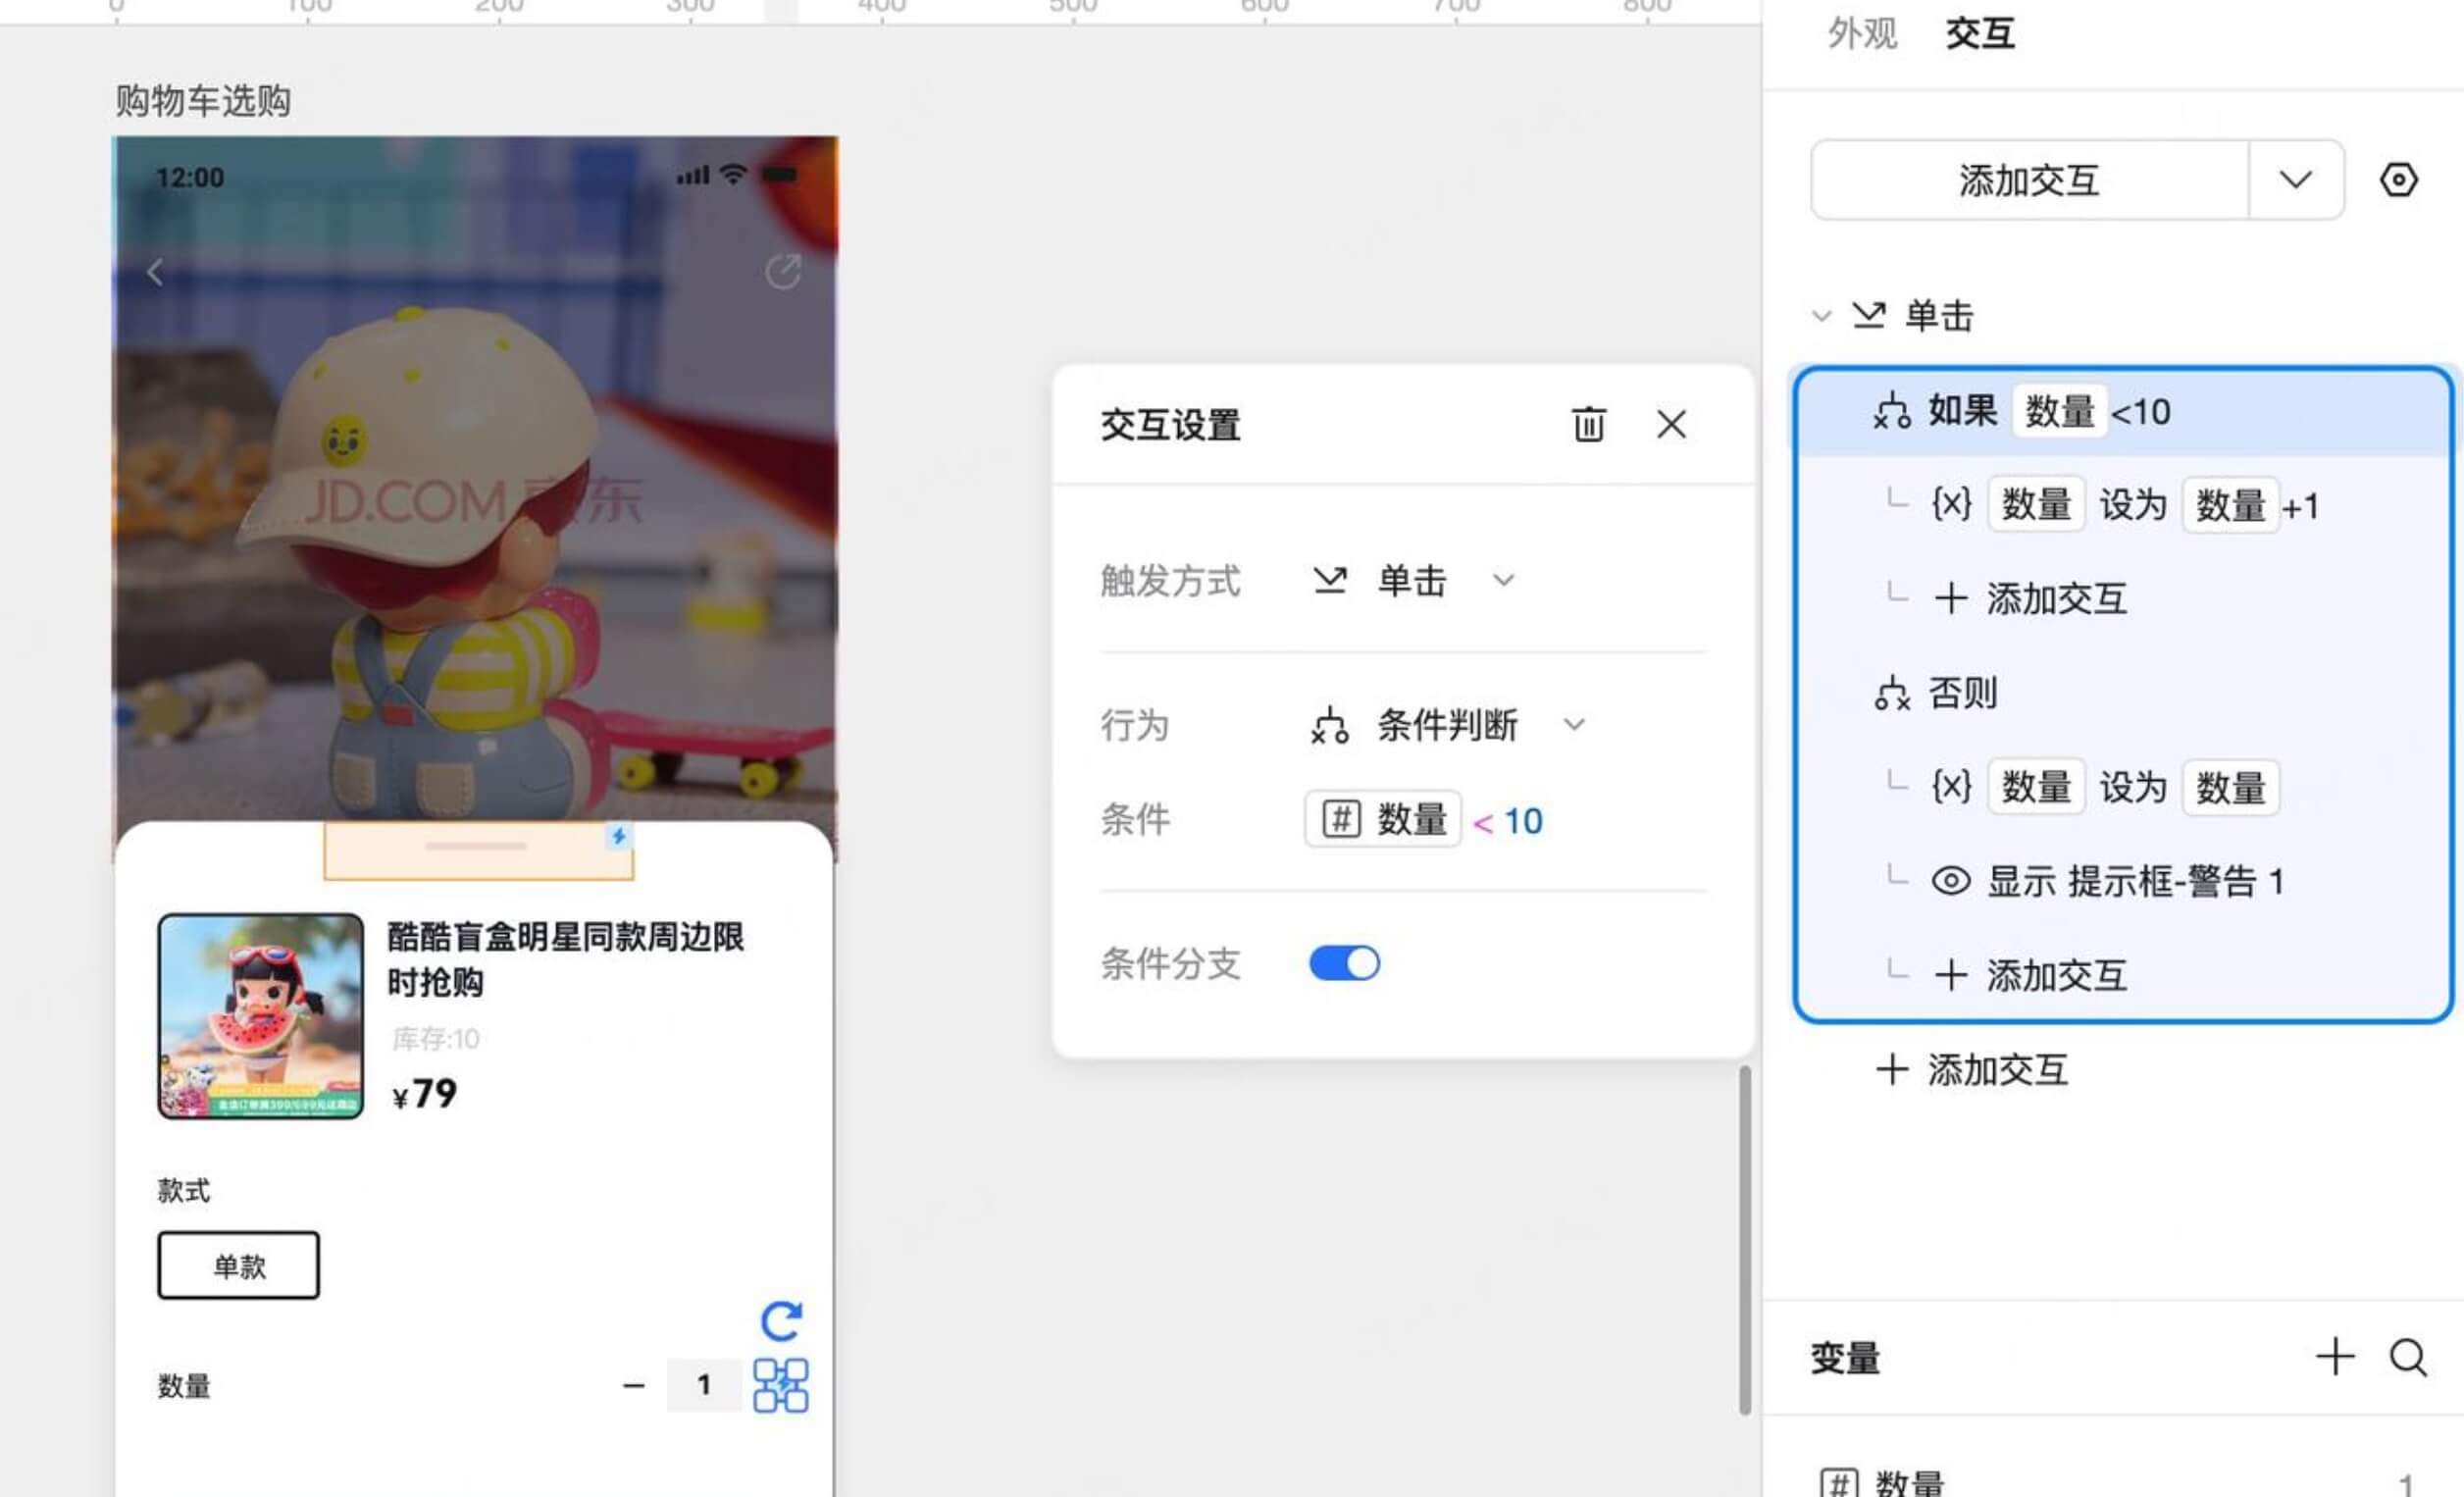This screenshot has width=2464, height=1497.
Task: Click the back arrow on phone mockup
Action: (x=155, y=272)
